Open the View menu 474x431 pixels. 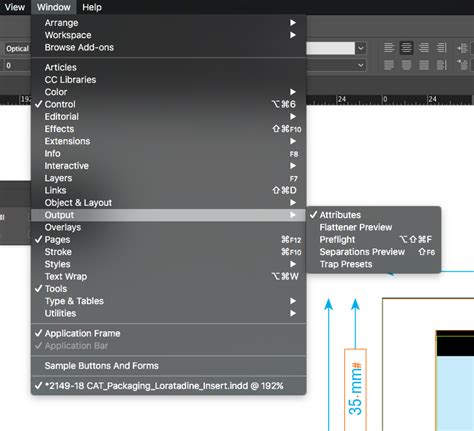pos(15,7)
